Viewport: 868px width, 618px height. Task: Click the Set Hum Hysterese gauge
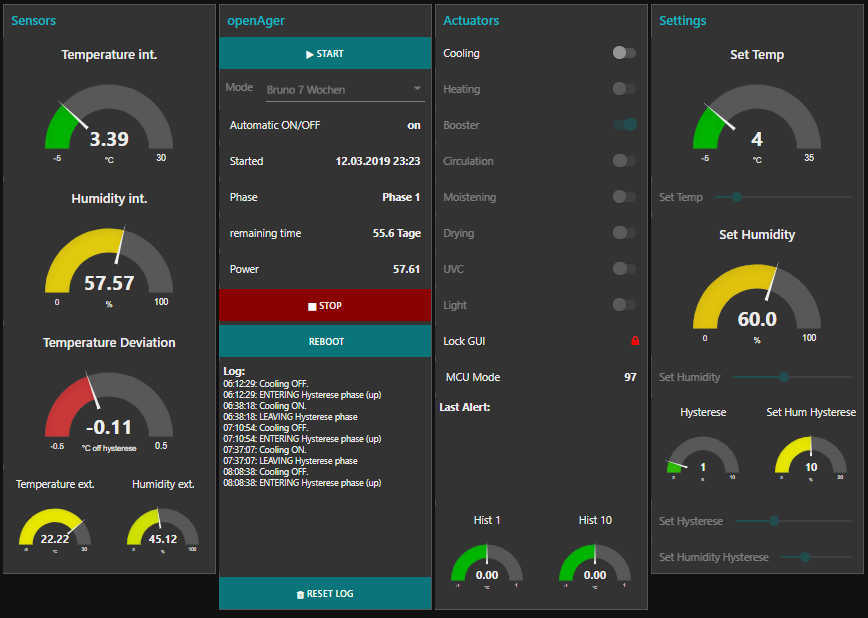tap(811, 458)
